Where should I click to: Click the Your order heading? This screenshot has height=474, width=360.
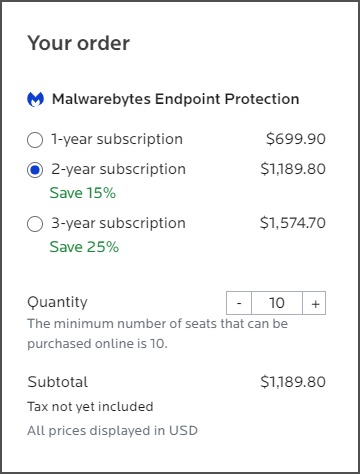pos(79,43)
